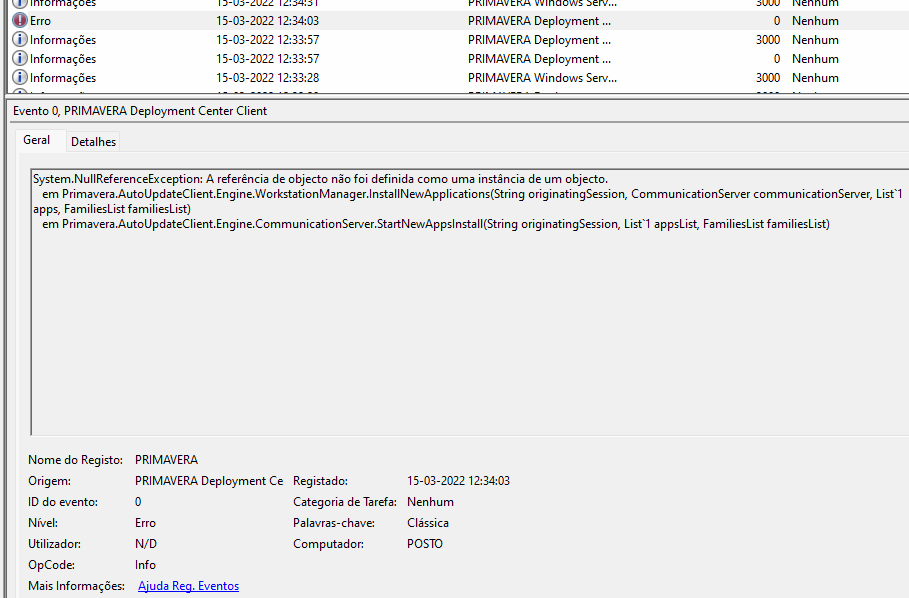Click the OpCode value Info
This screenshot has height=598, width=909.
coord(145,565)
